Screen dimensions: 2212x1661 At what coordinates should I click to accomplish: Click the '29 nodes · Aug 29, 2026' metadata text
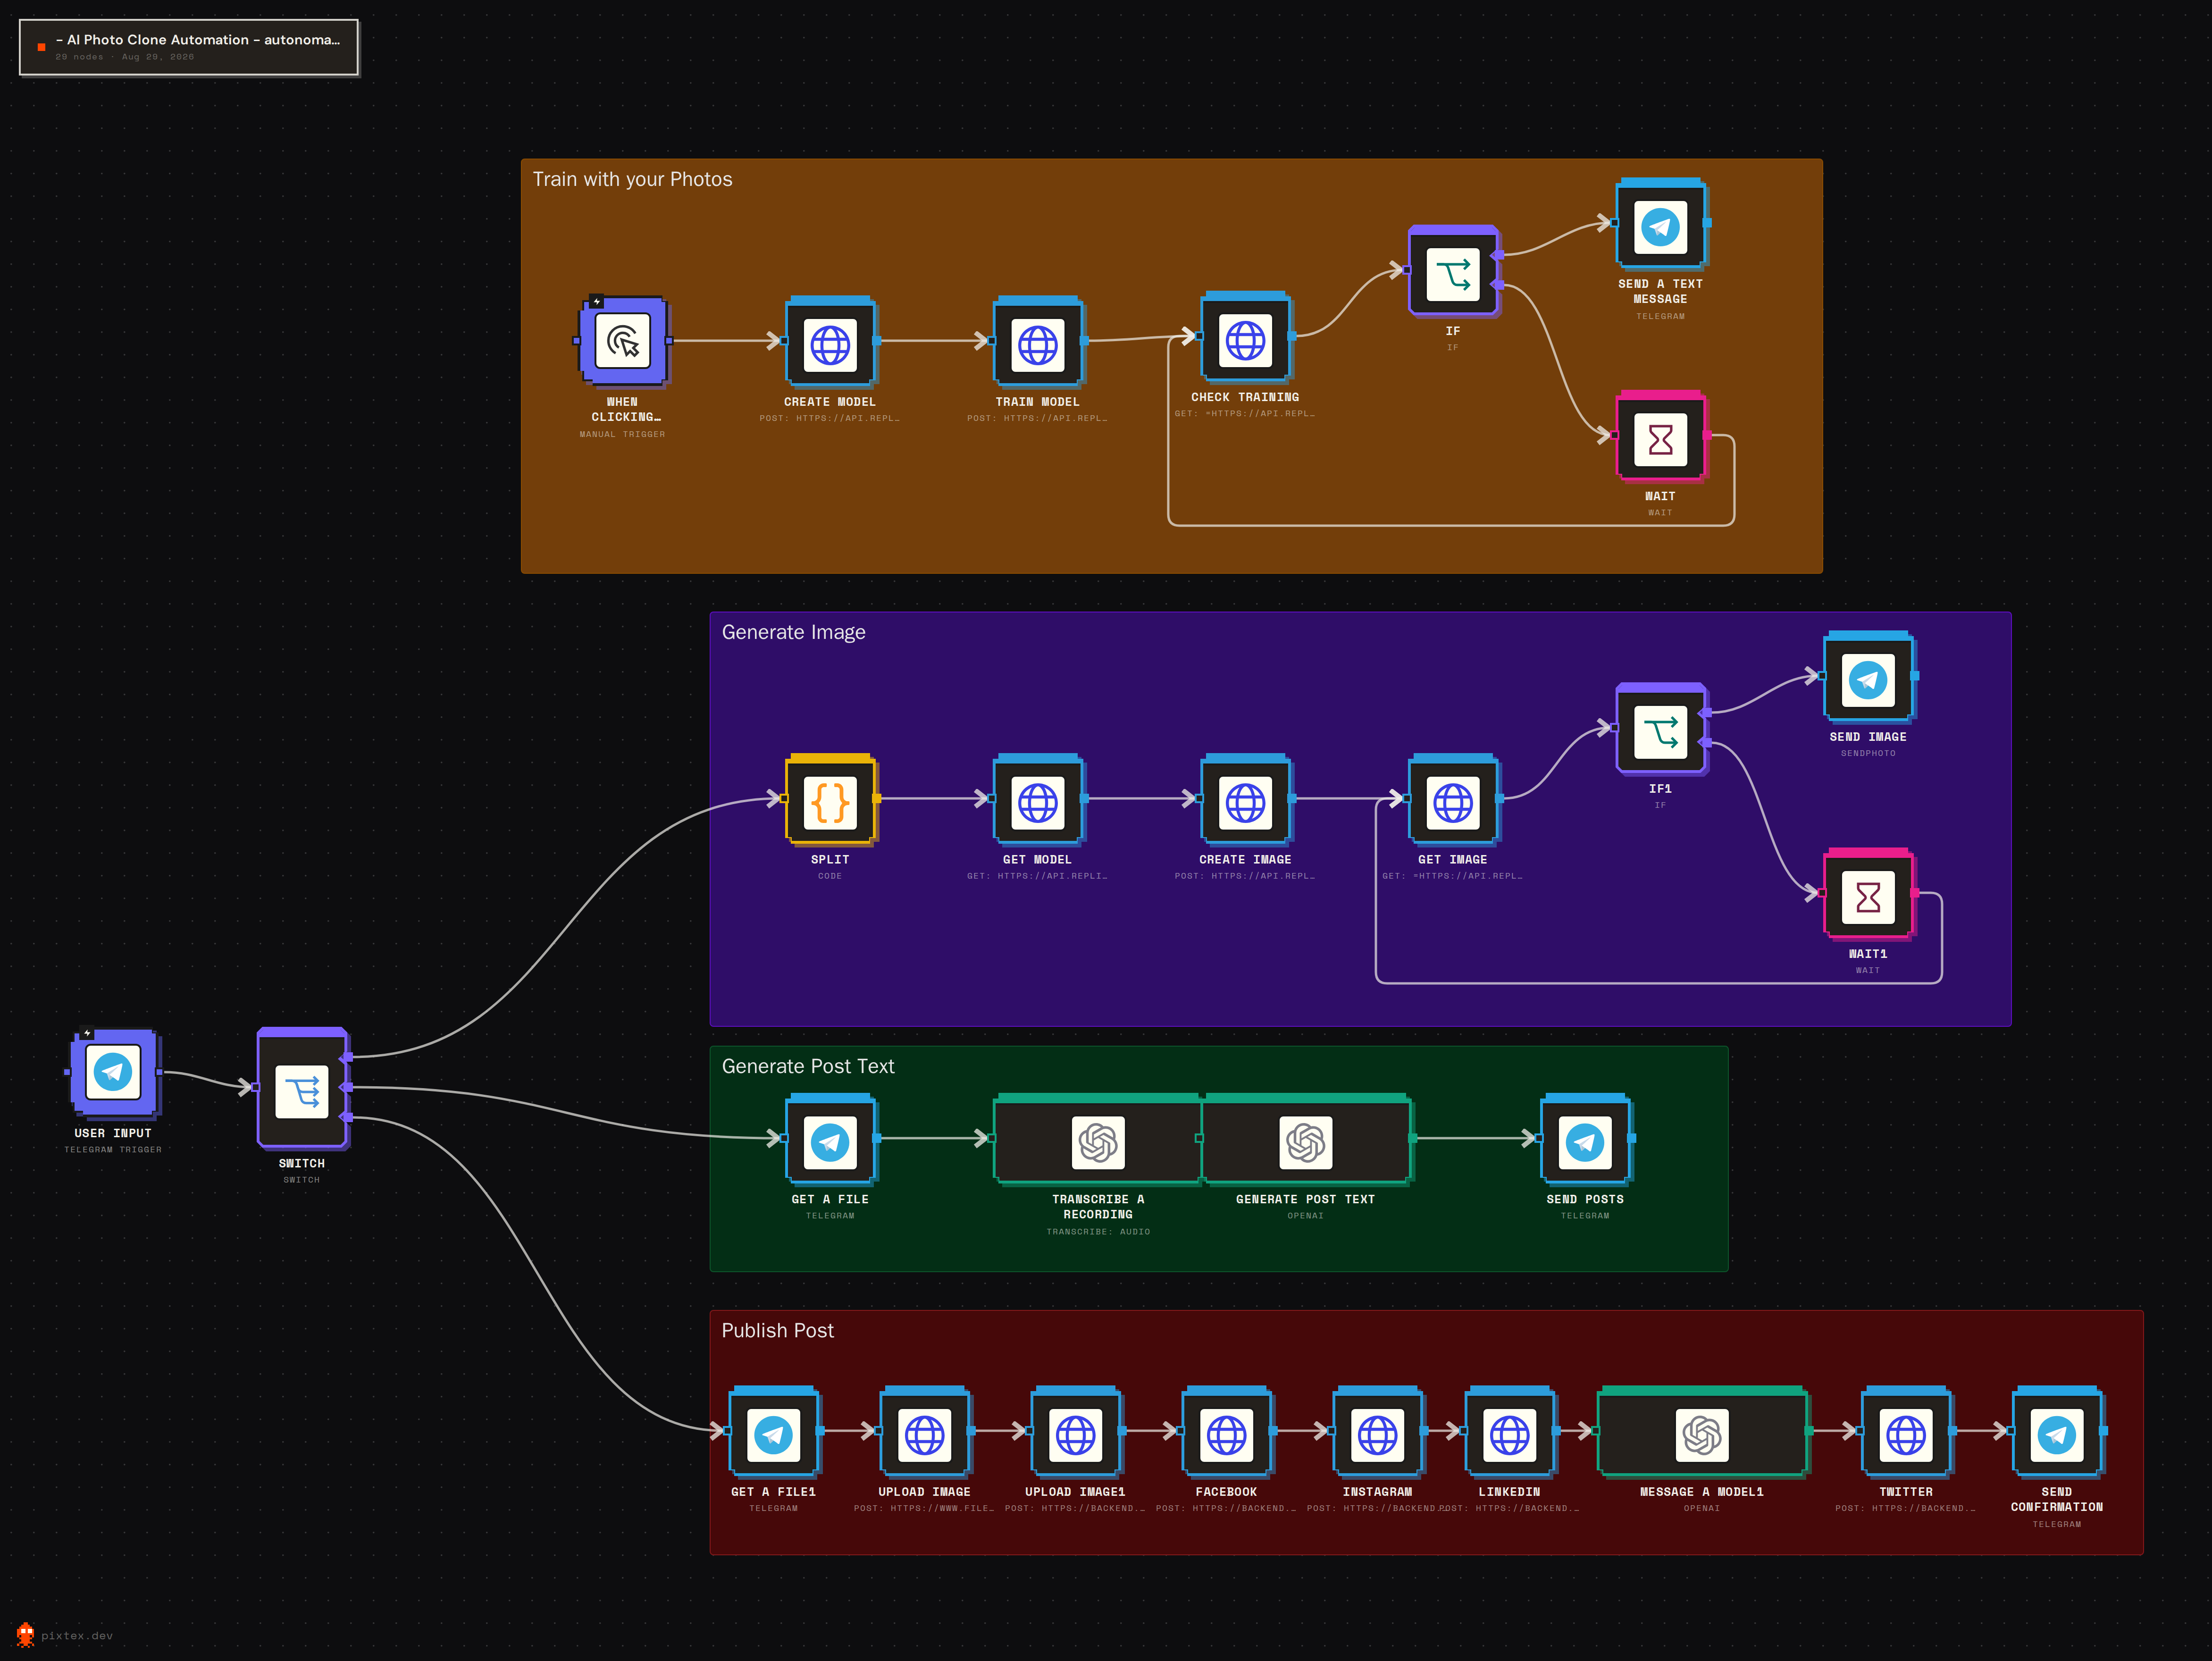click(125, 57)
